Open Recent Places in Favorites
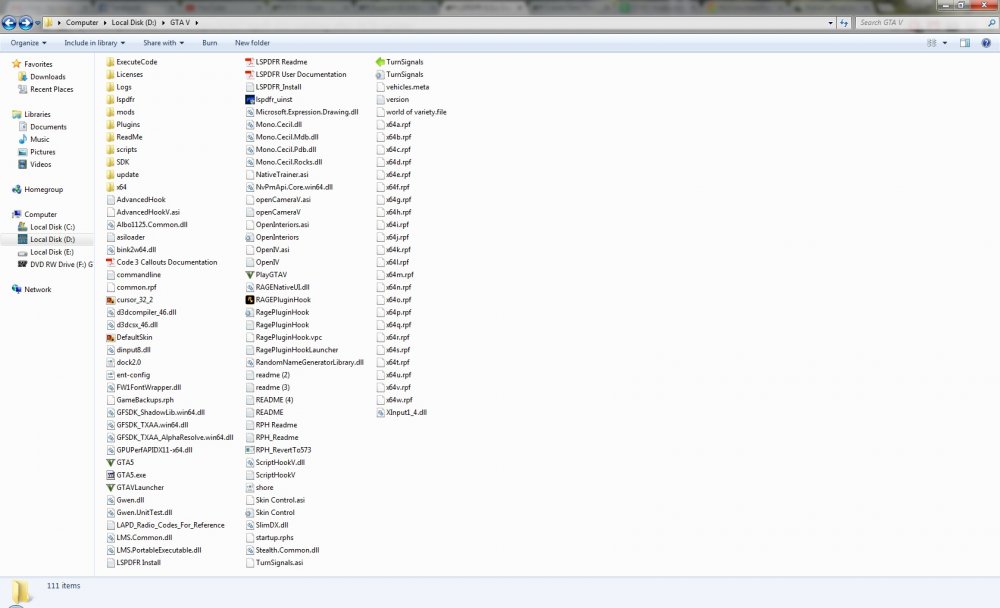This screenshot has width=1000, height=608. [52, 89]
